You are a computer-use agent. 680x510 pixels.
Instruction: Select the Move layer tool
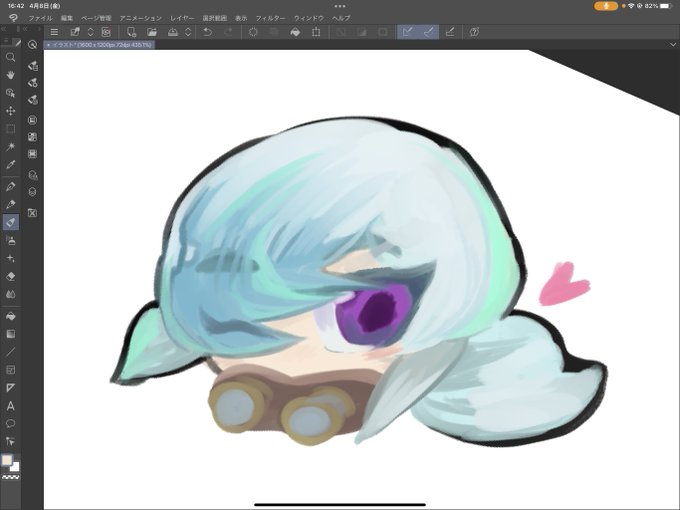[x=10, y=111]
